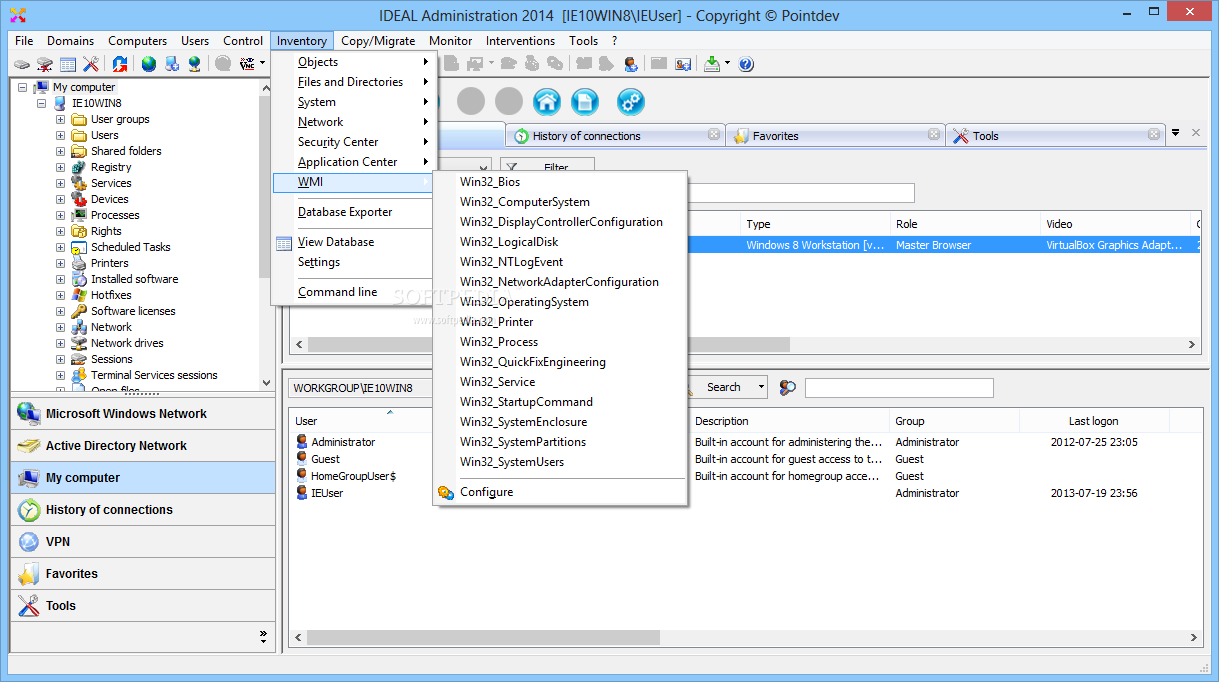1219x682 pixels.
Task: Click the Software licenses key icon
Action: coord(80,311)
